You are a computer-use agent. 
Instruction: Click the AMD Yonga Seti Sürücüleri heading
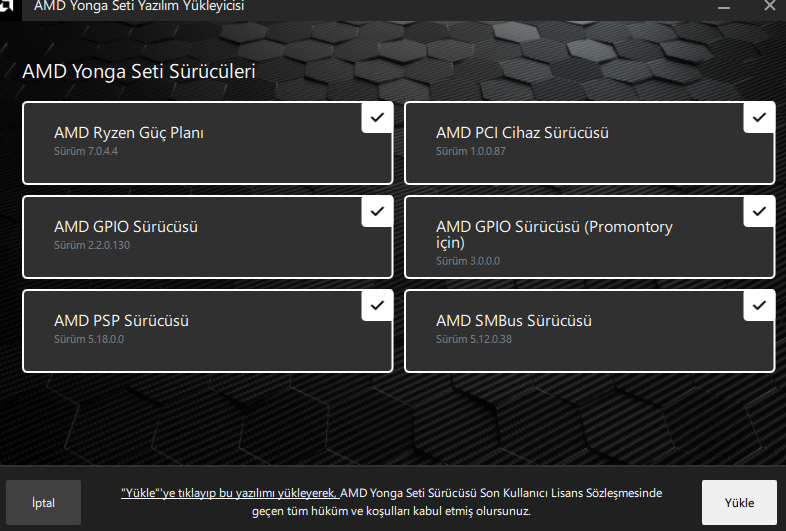click(x=139, y=72)
